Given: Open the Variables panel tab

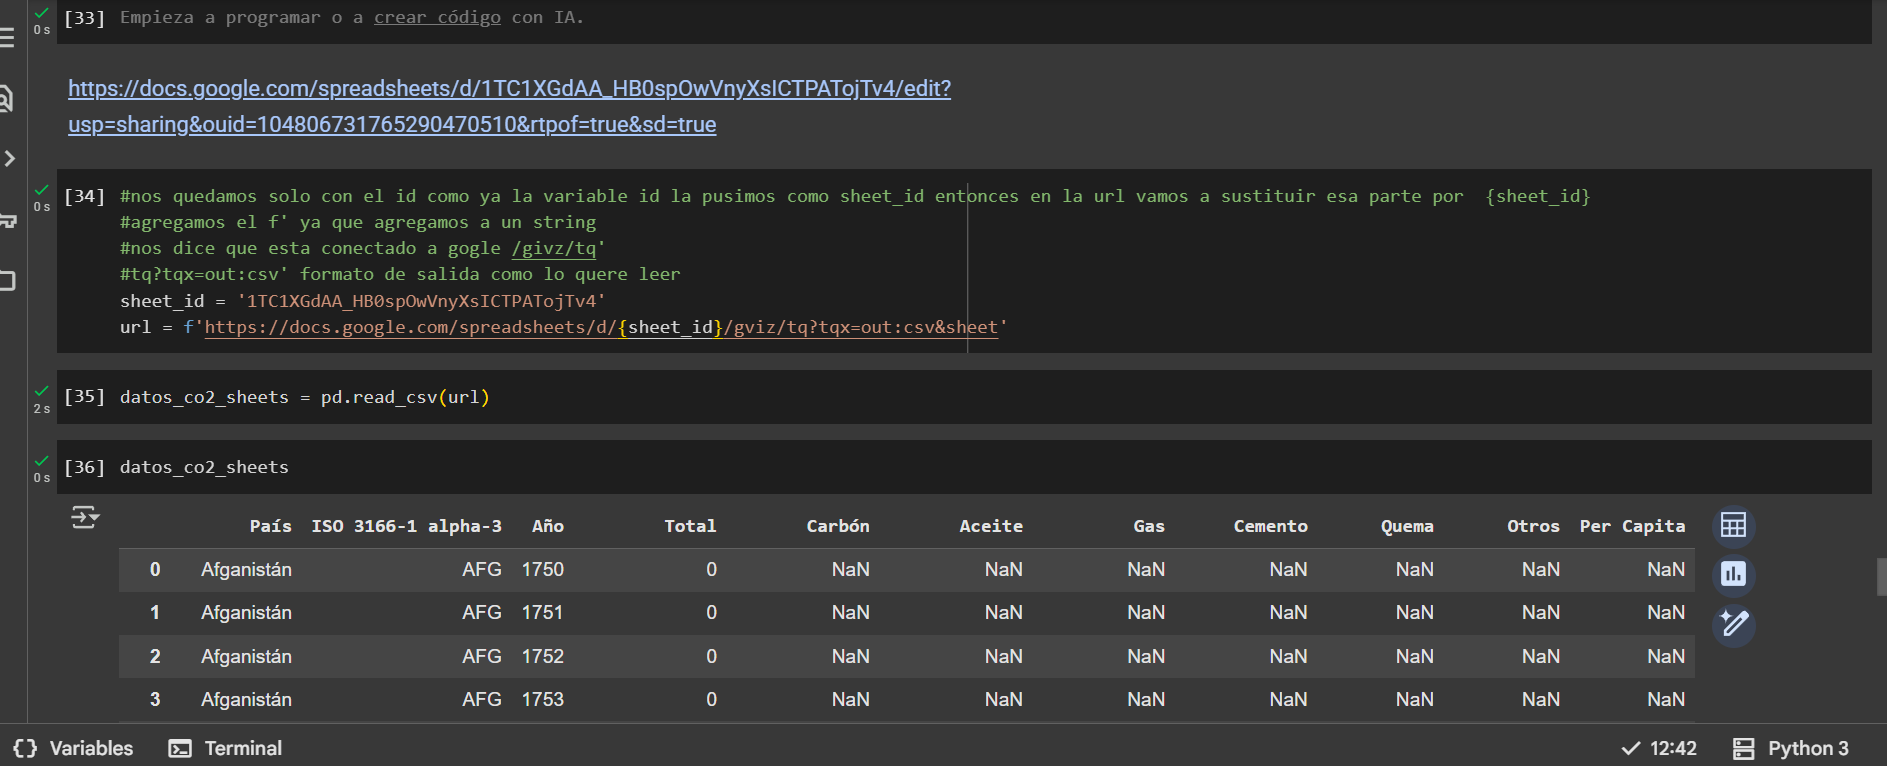Looking at the screenshot, I should pyautogui.click(x=73, y=748).
